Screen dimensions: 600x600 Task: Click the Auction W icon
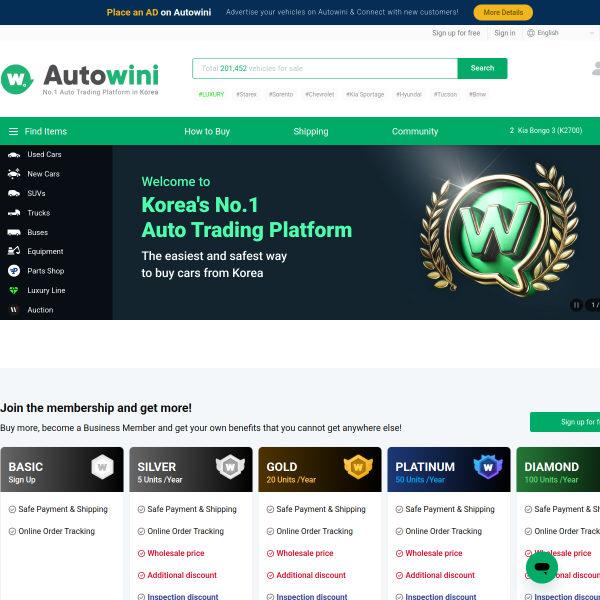[x=14, y=310]
